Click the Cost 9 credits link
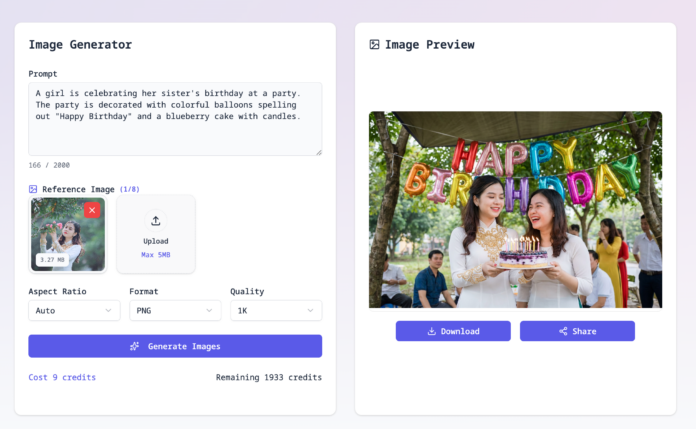 tap(62, 377)
